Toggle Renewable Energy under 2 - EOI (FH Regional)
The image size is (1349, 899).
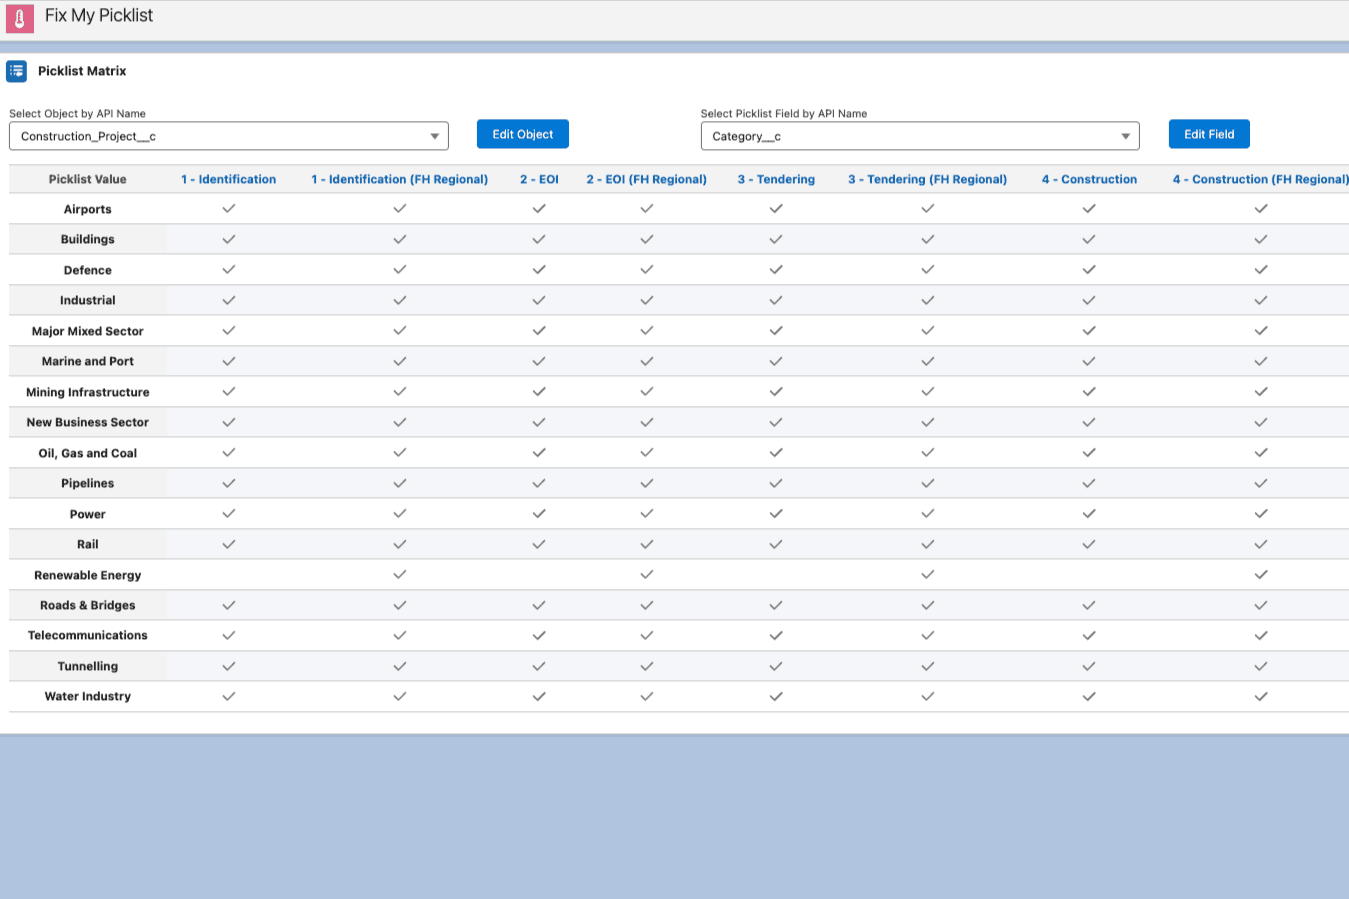647,574
